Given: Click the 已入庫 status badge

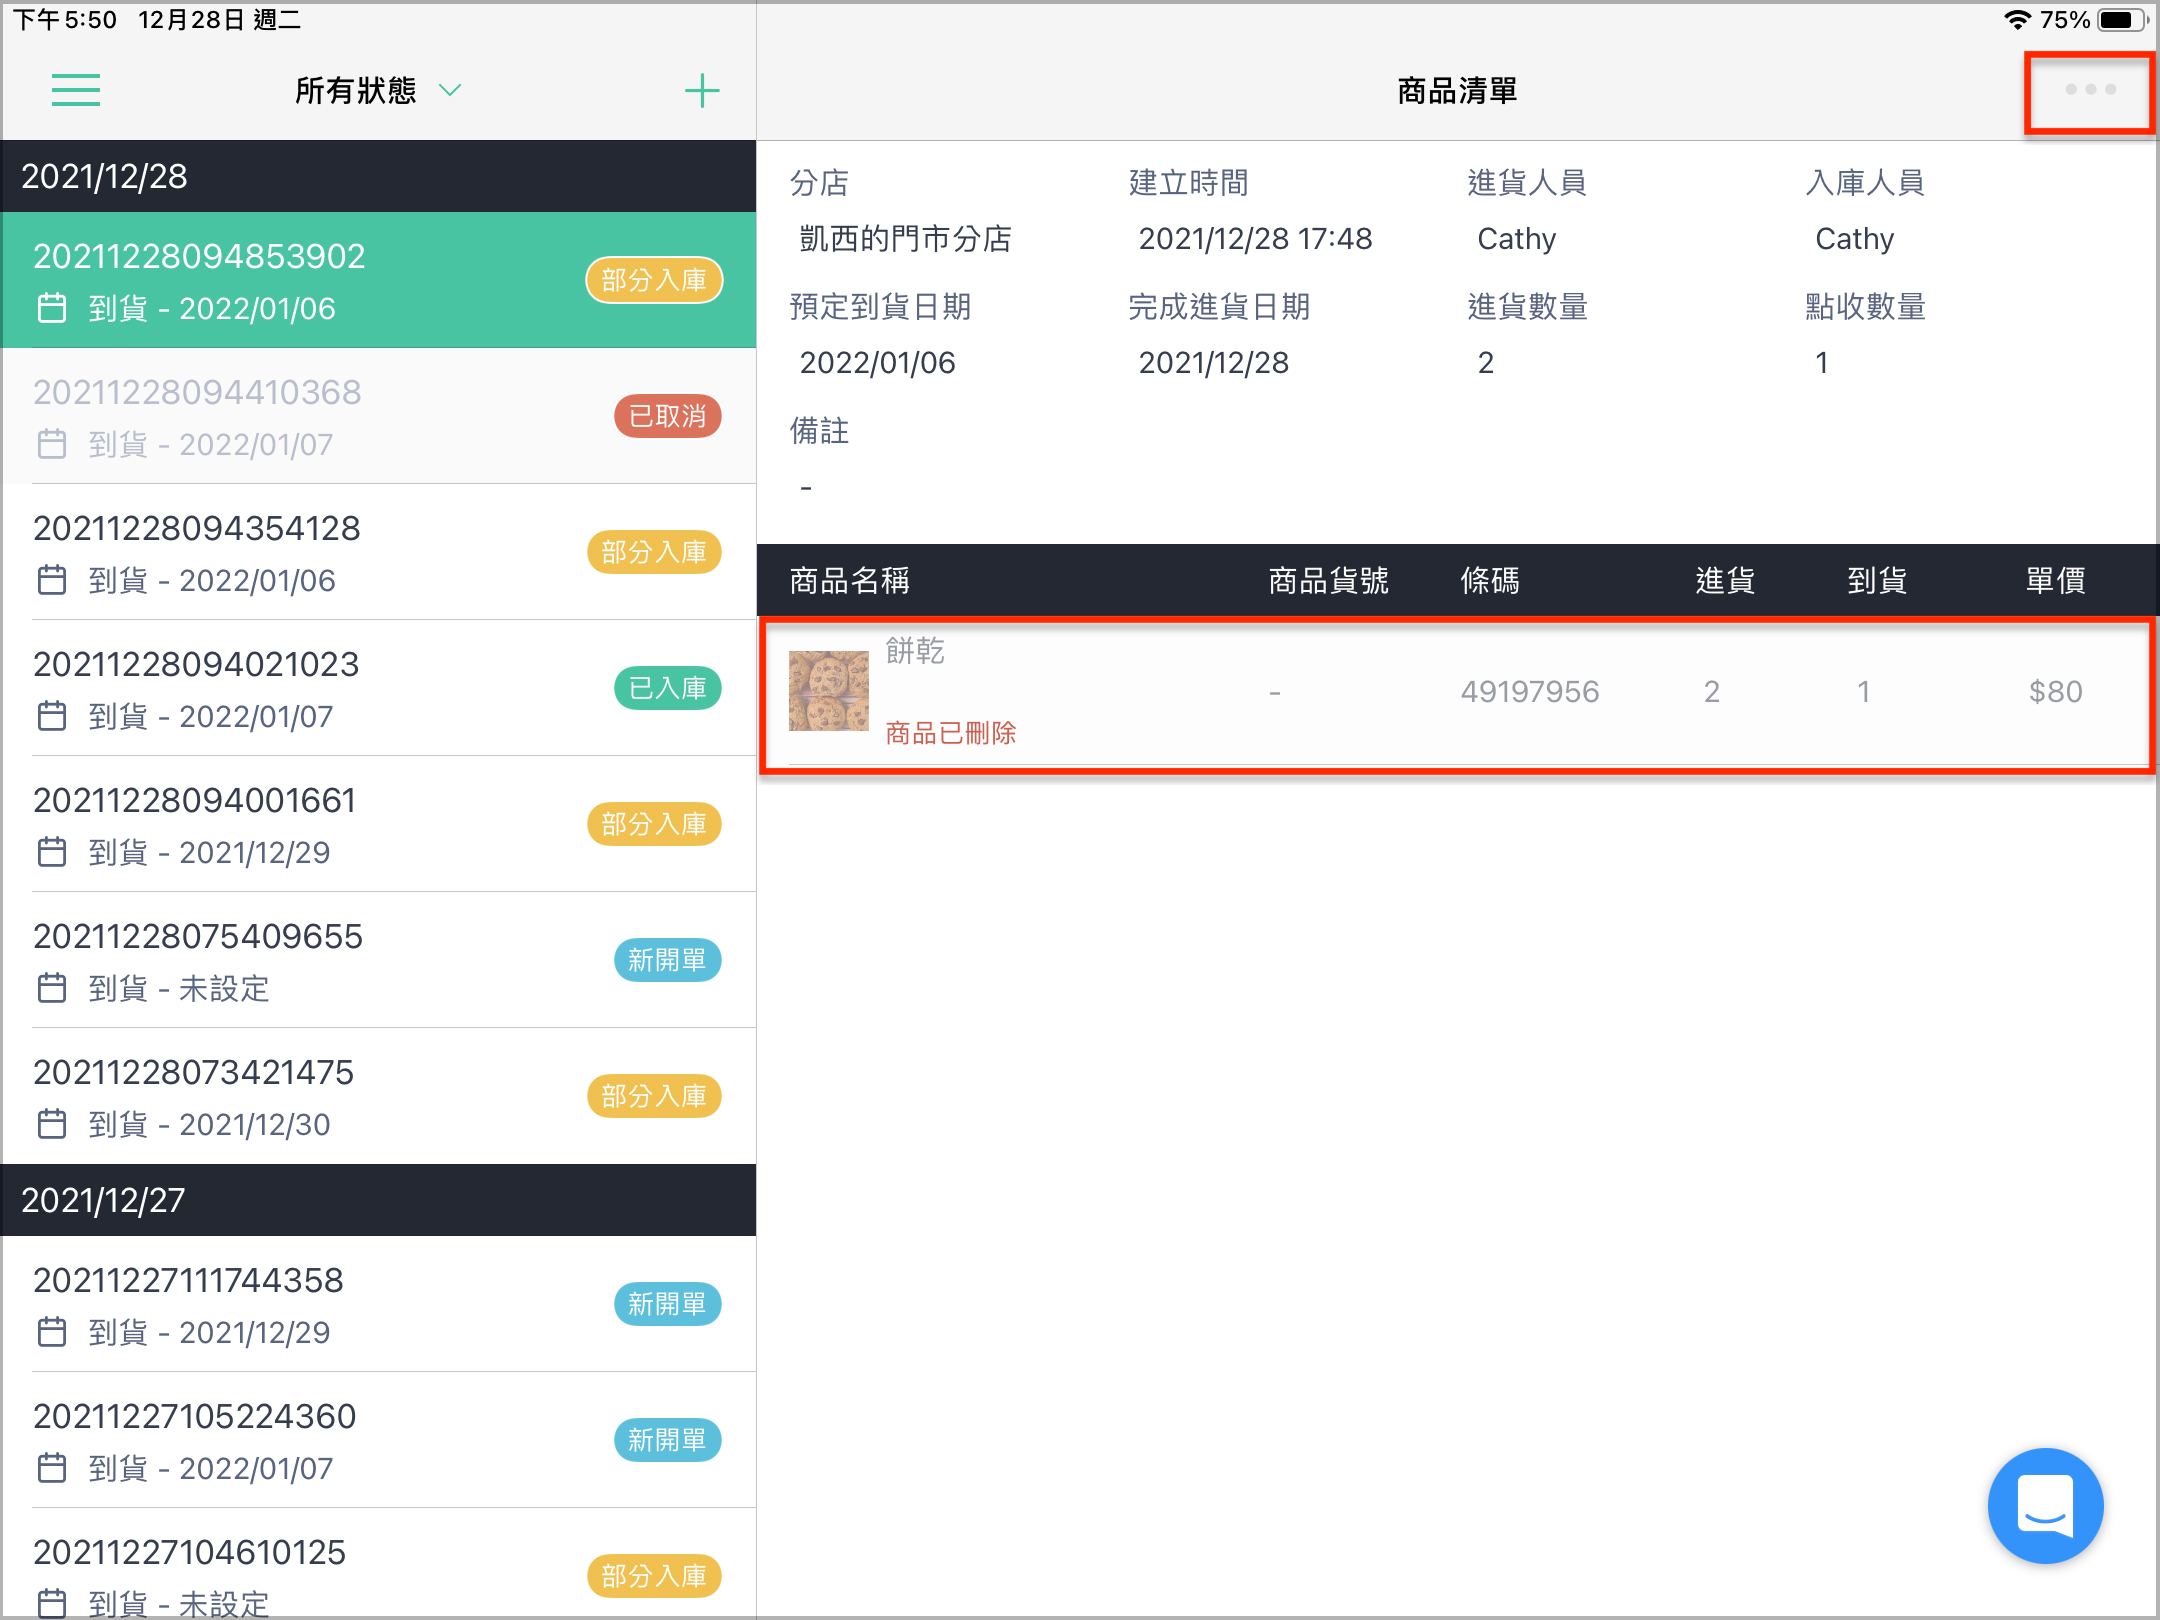Looking at the screenshot, I should coord(668,688).
